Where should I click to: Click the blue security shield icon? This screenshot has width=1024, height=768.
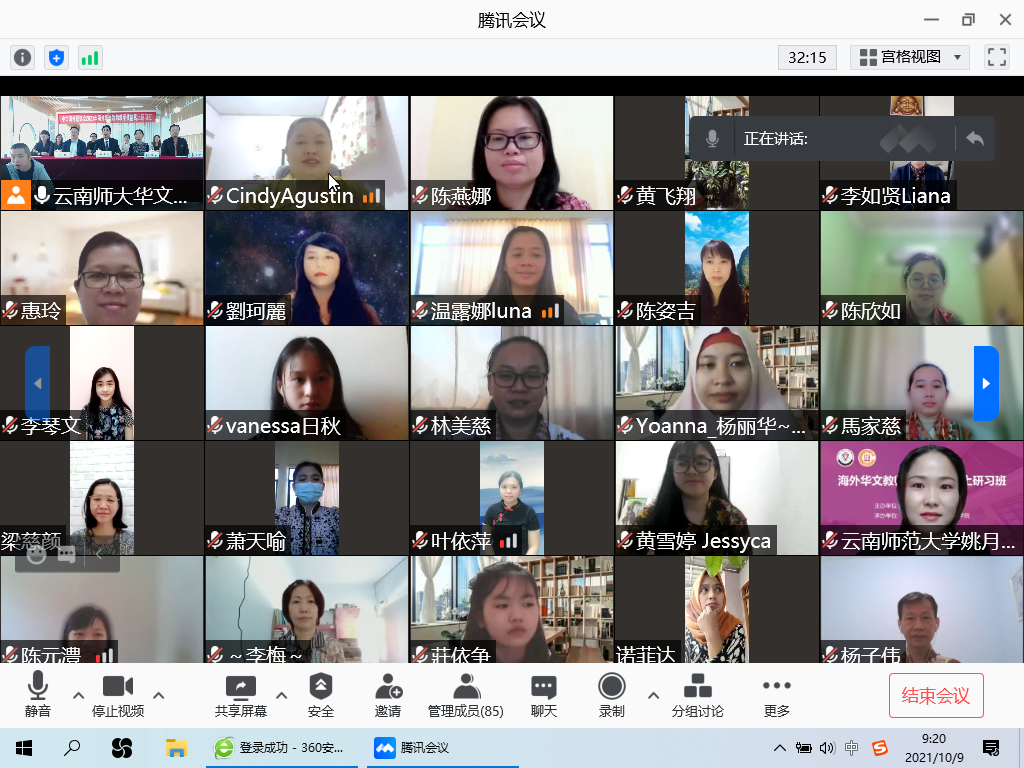[56, 57]
